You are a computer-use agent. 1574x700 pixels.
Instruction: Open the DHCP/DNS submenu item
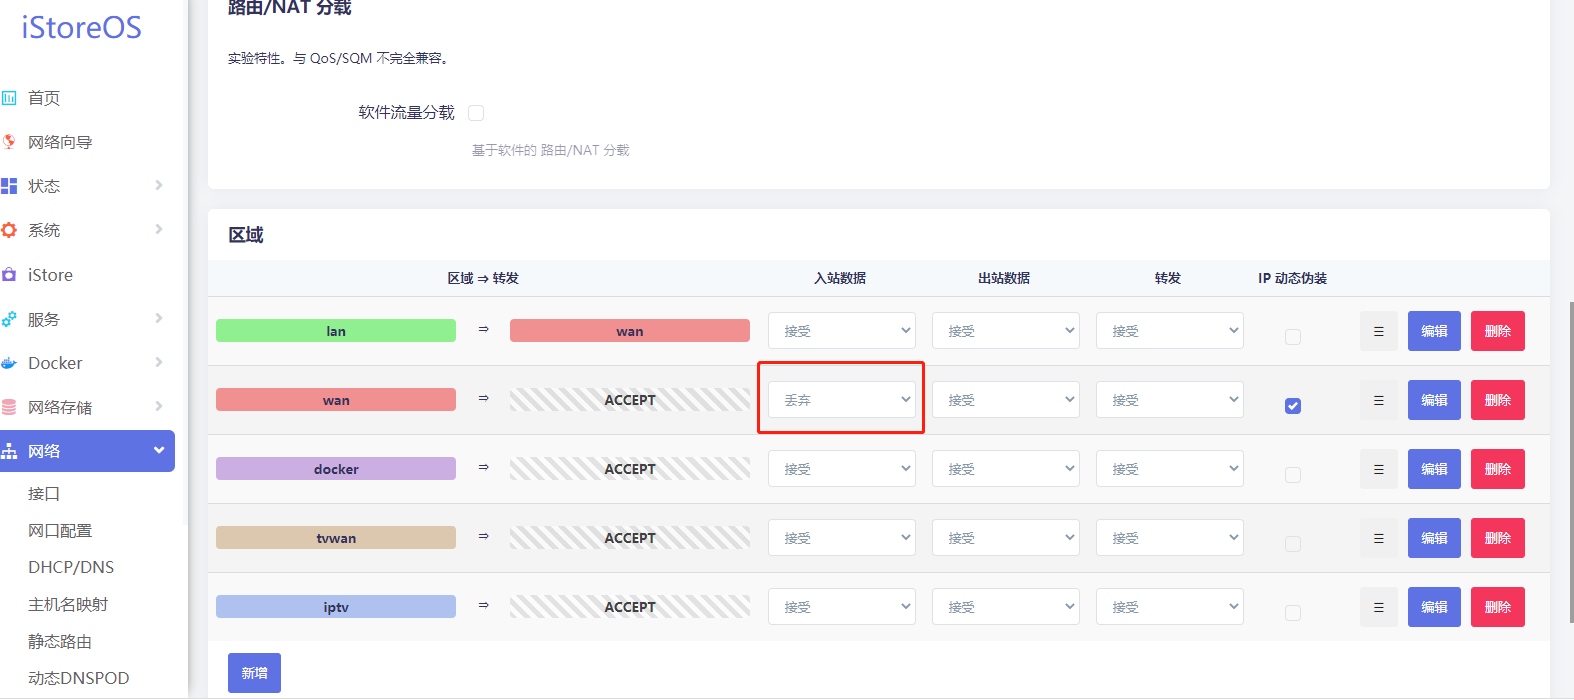point(71,567)
